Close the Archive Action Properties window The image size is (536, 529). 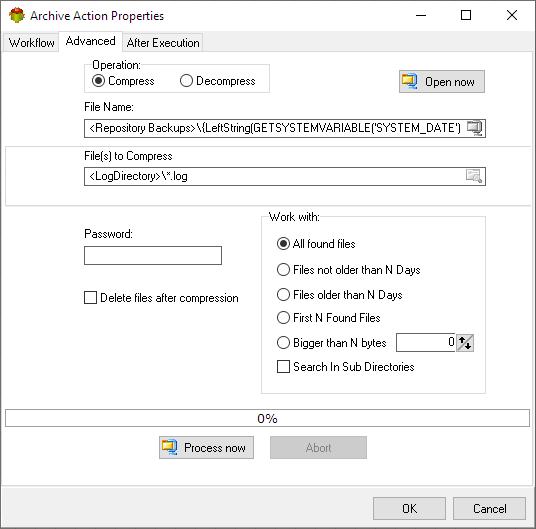(512, 15)
